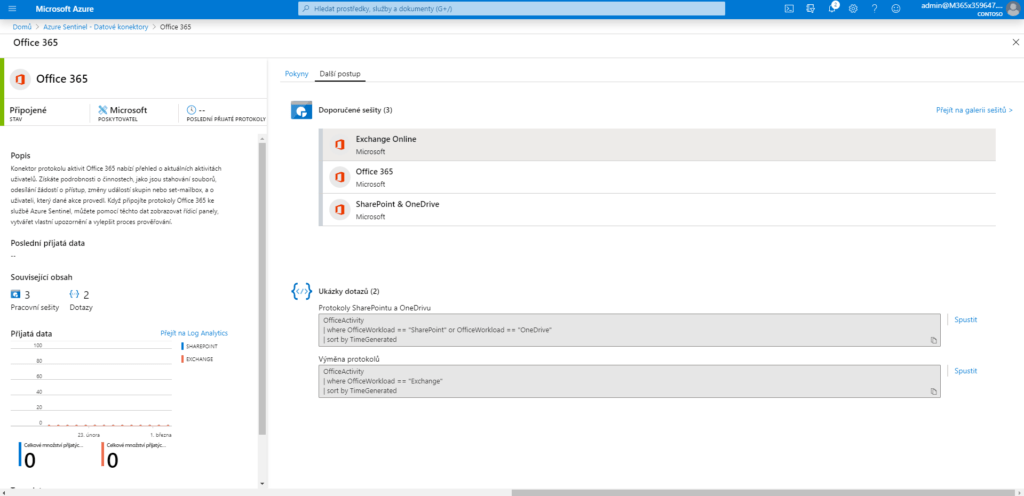Click the feedback smiley icon
The image size is (1024, 496).
tap(896, 8)
